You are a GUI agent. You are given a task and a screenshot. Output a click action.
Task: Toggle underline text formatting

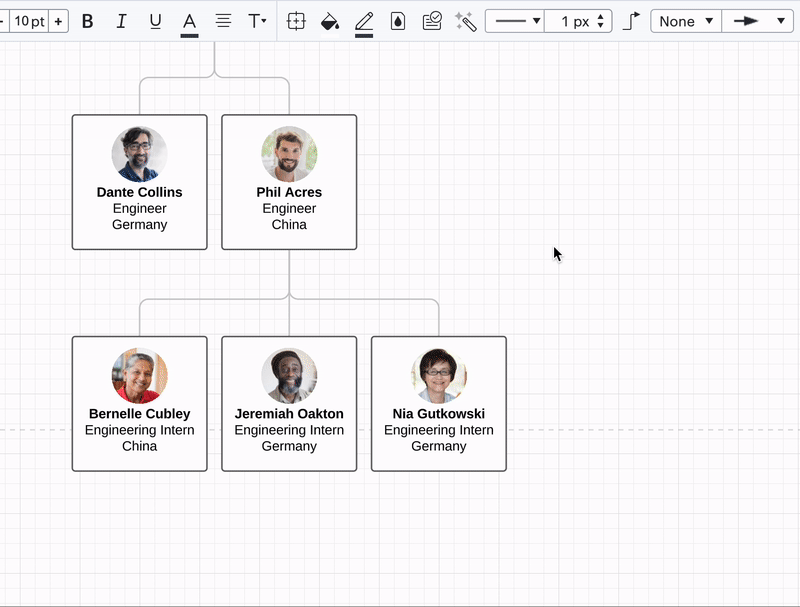155,21
